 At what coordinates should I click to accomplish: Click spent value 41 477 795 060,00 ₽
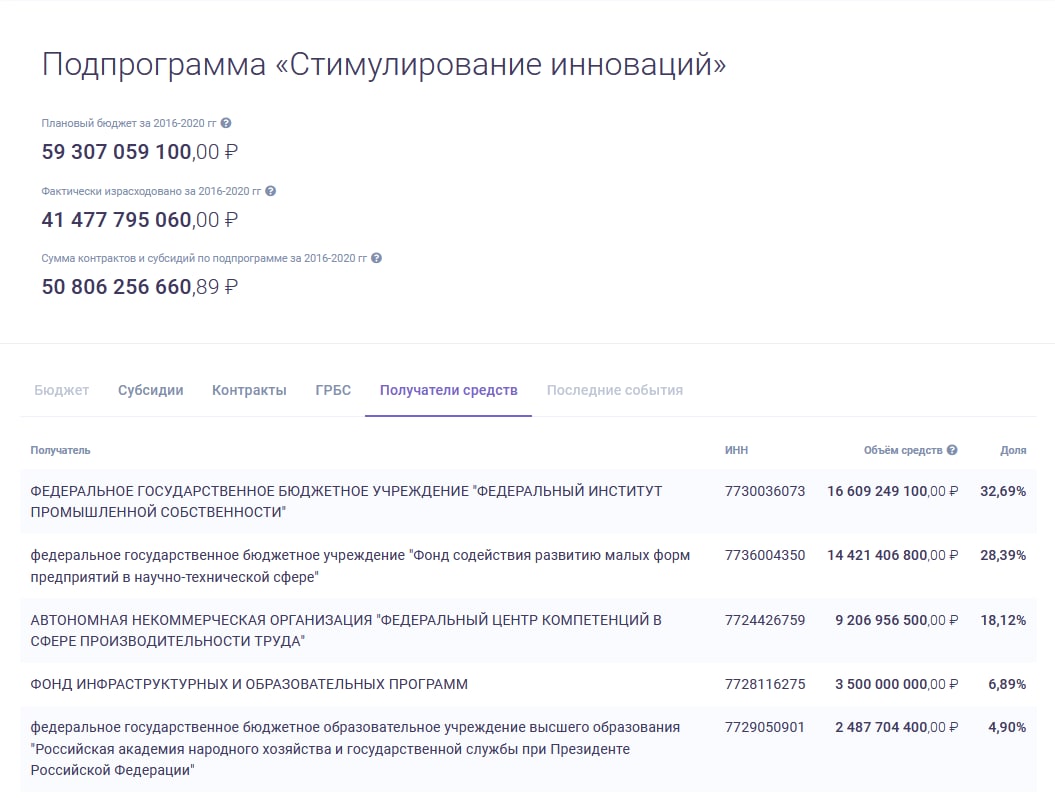(x=139, y=220)
